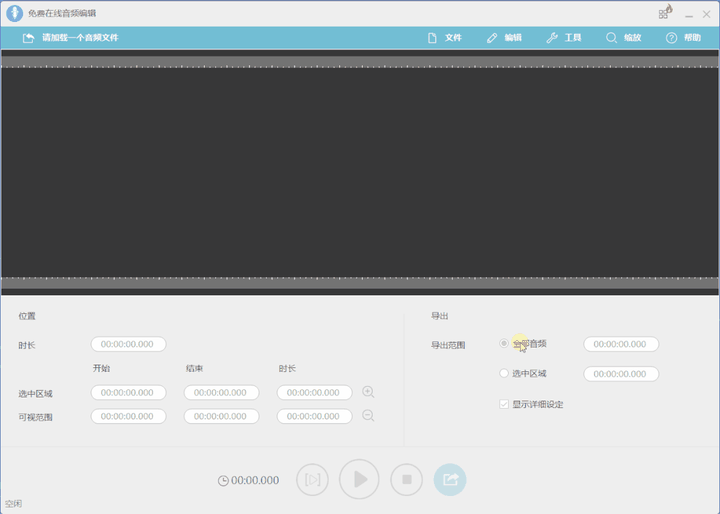
Task: Click the blue export share button
Action: [450, 480]
